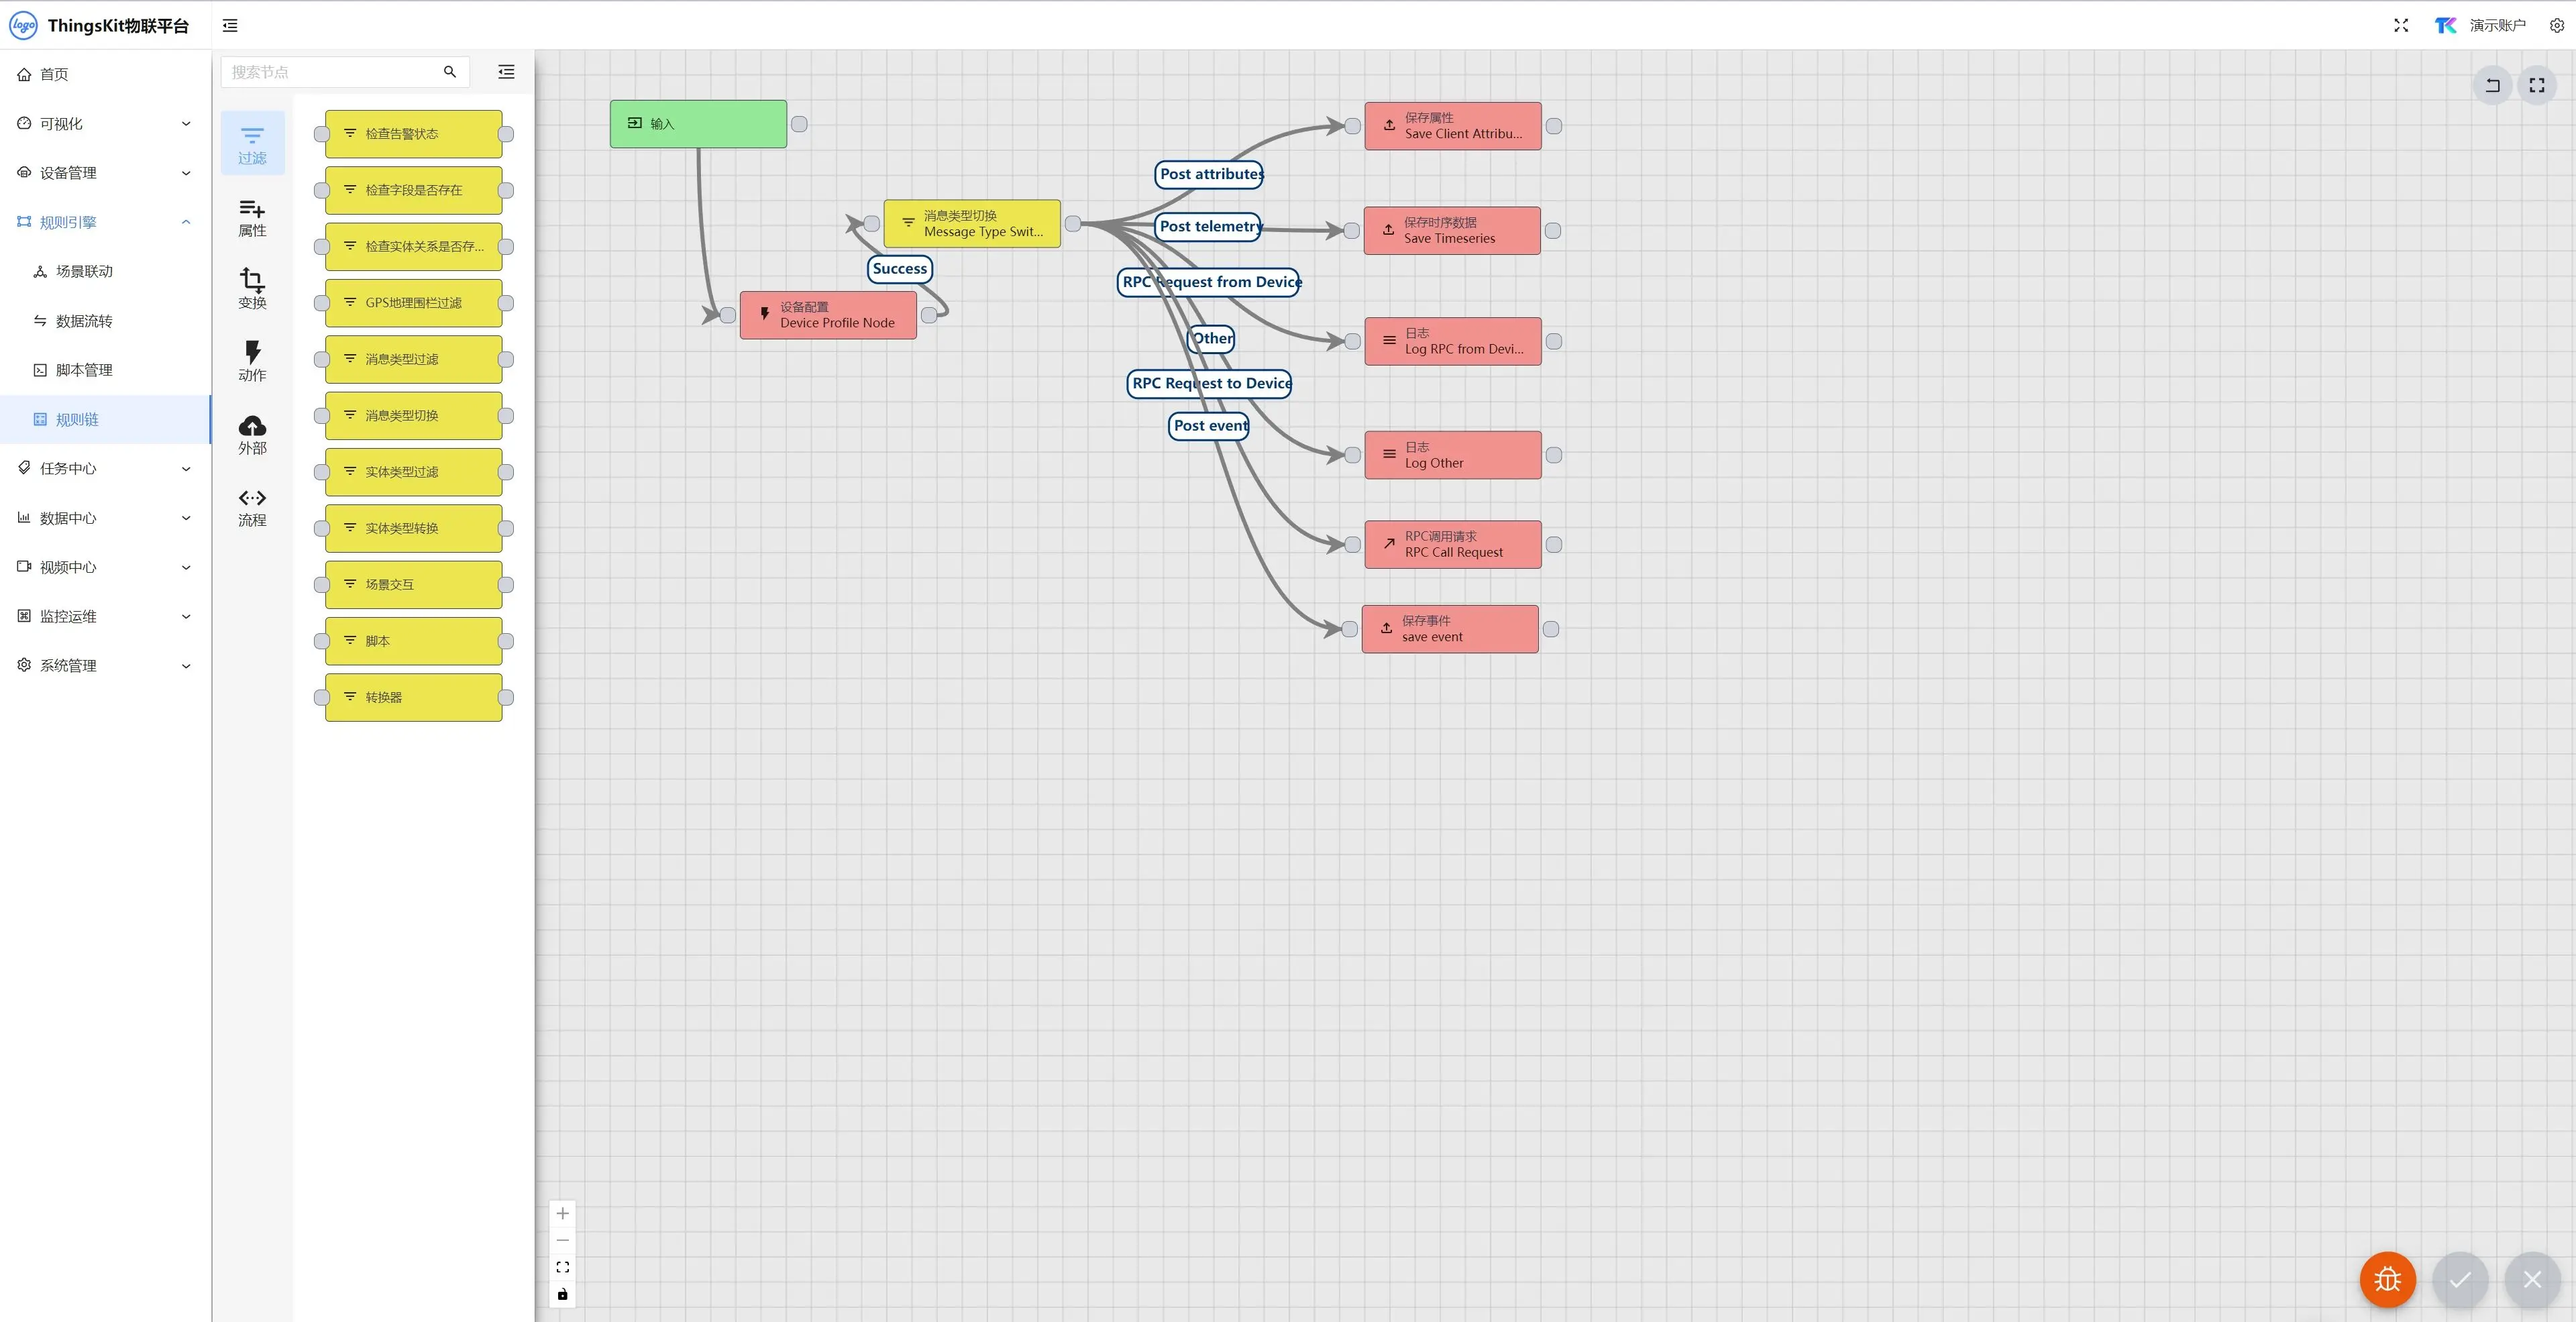Open the 动作 action node category
Image resolution: width=2576 pixels, height=1322 pixels.
point(252,361)
